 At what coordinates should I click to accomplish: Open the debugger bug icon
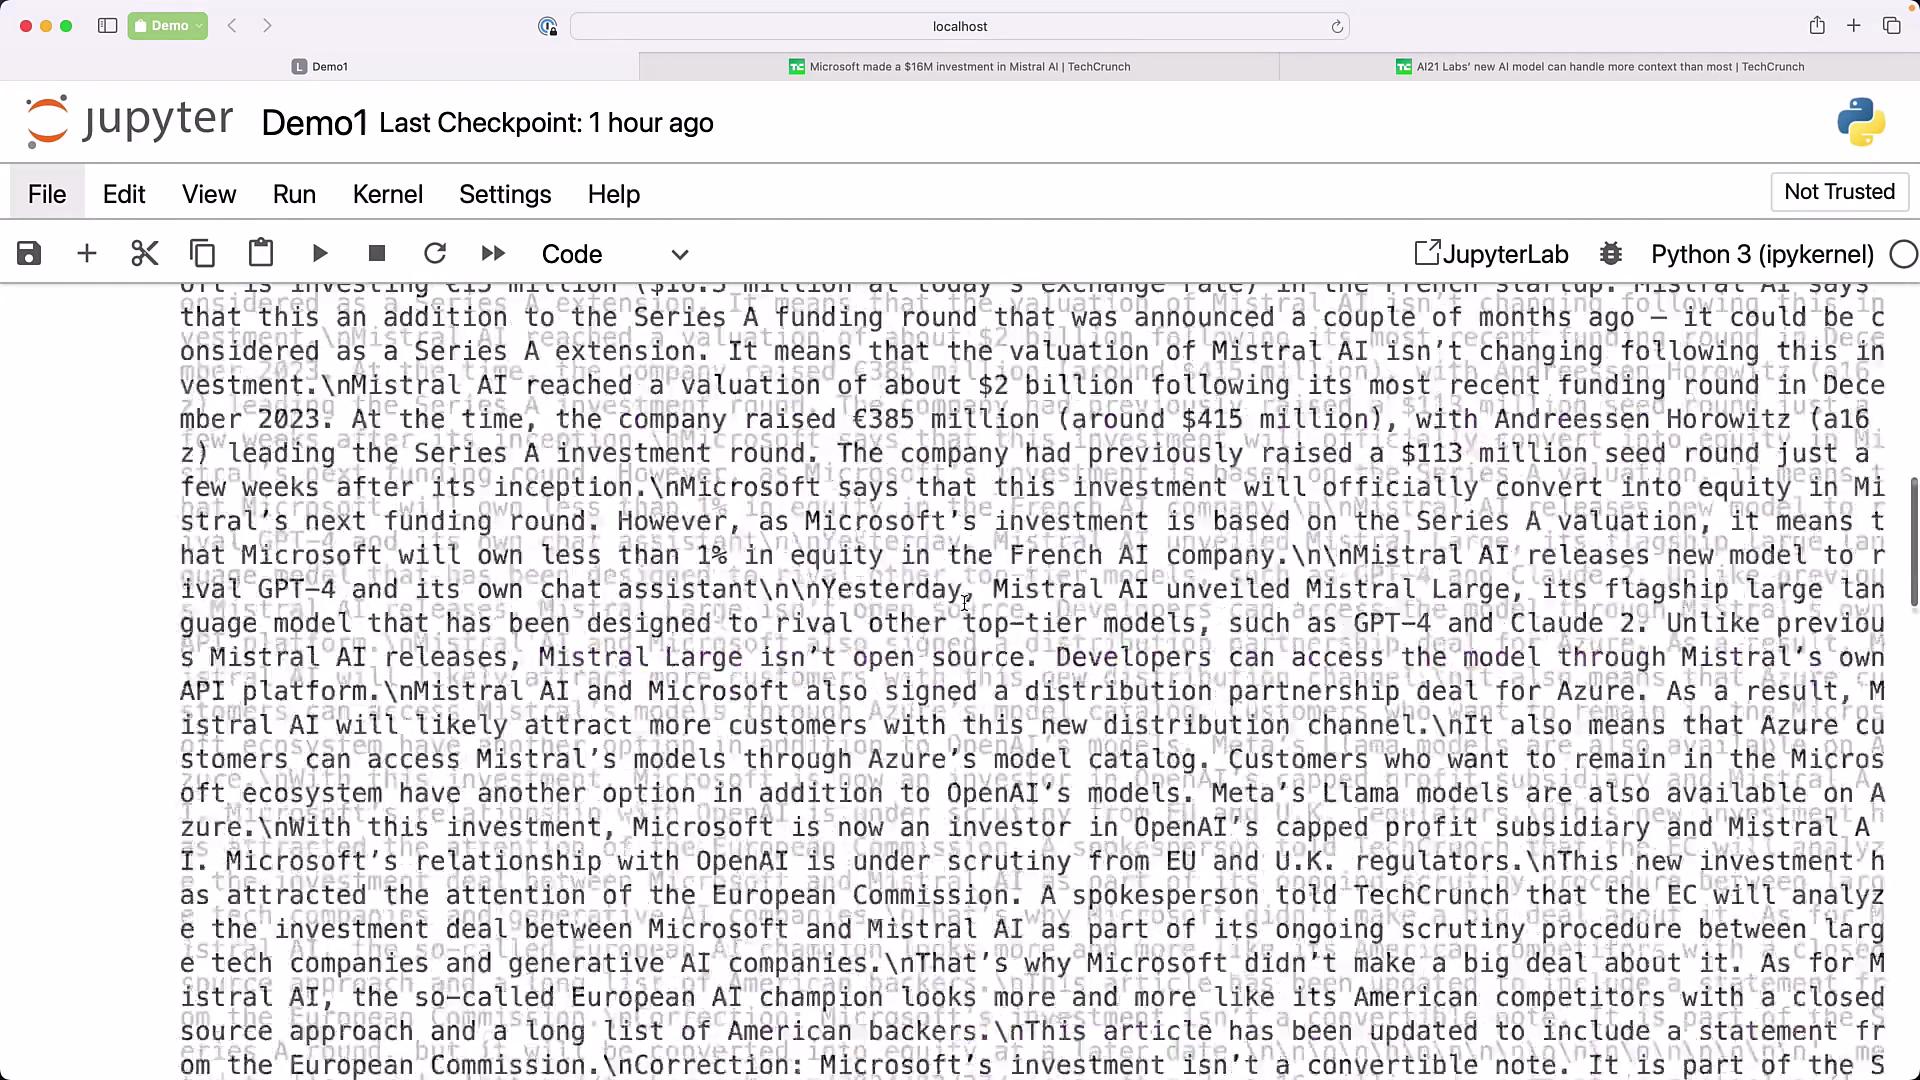pyautogui.click(x=1611, y=254)
